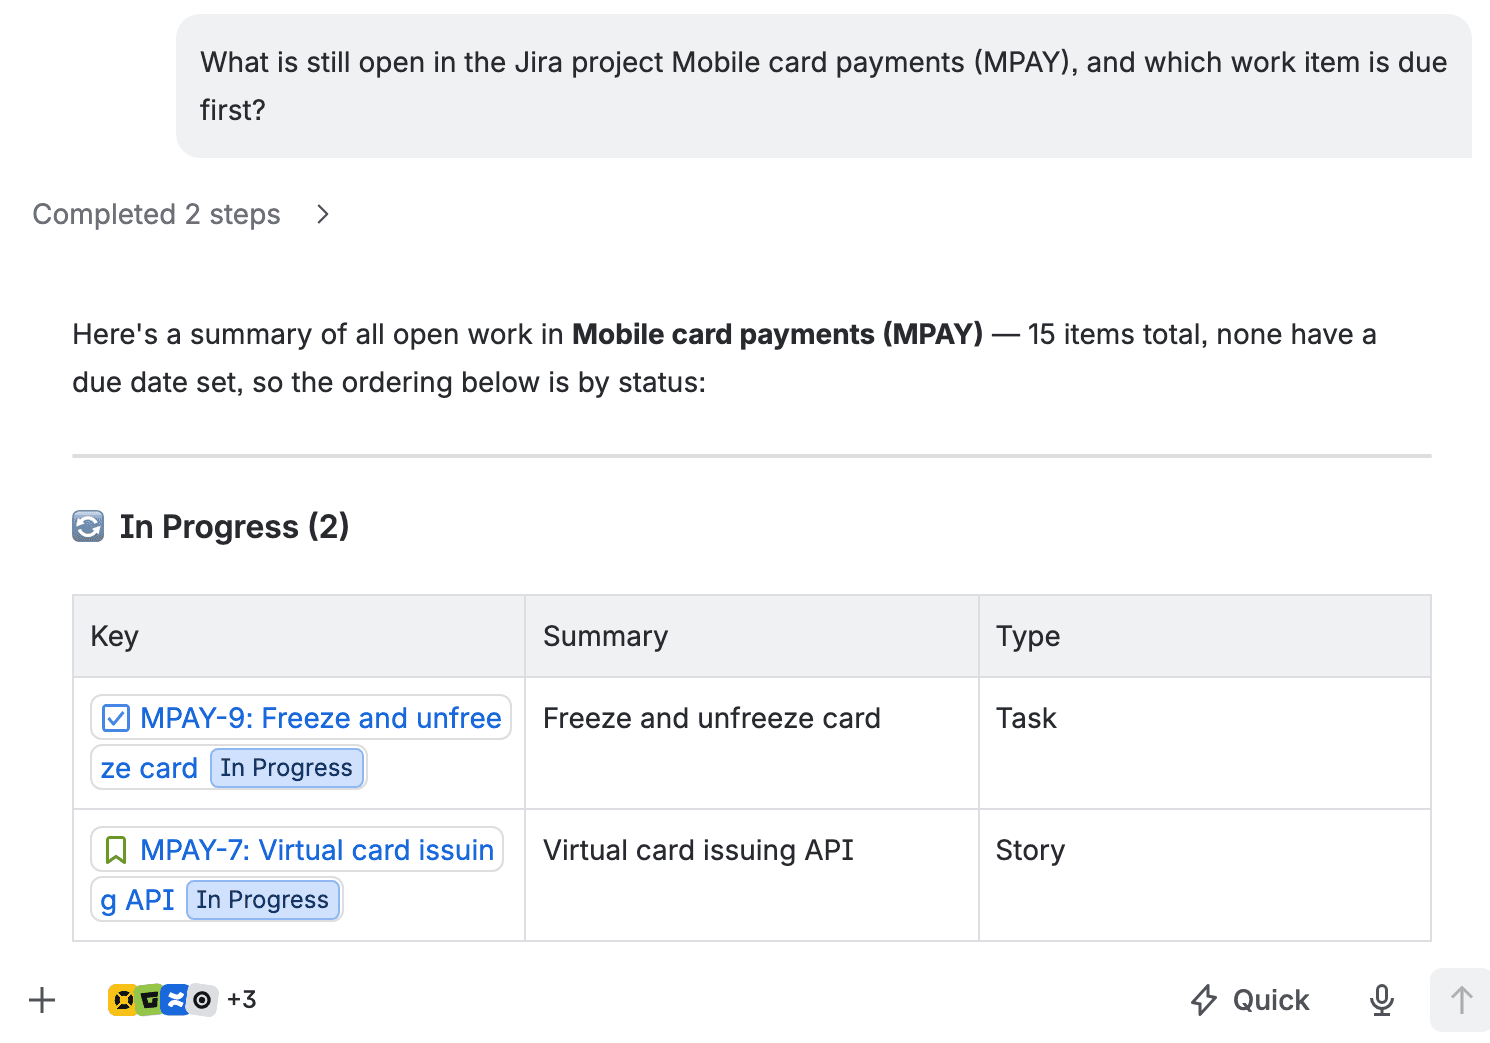Click the gray target app icon
Viewport: 1490px width, 1043px height.
click(x=202, y=1000)
